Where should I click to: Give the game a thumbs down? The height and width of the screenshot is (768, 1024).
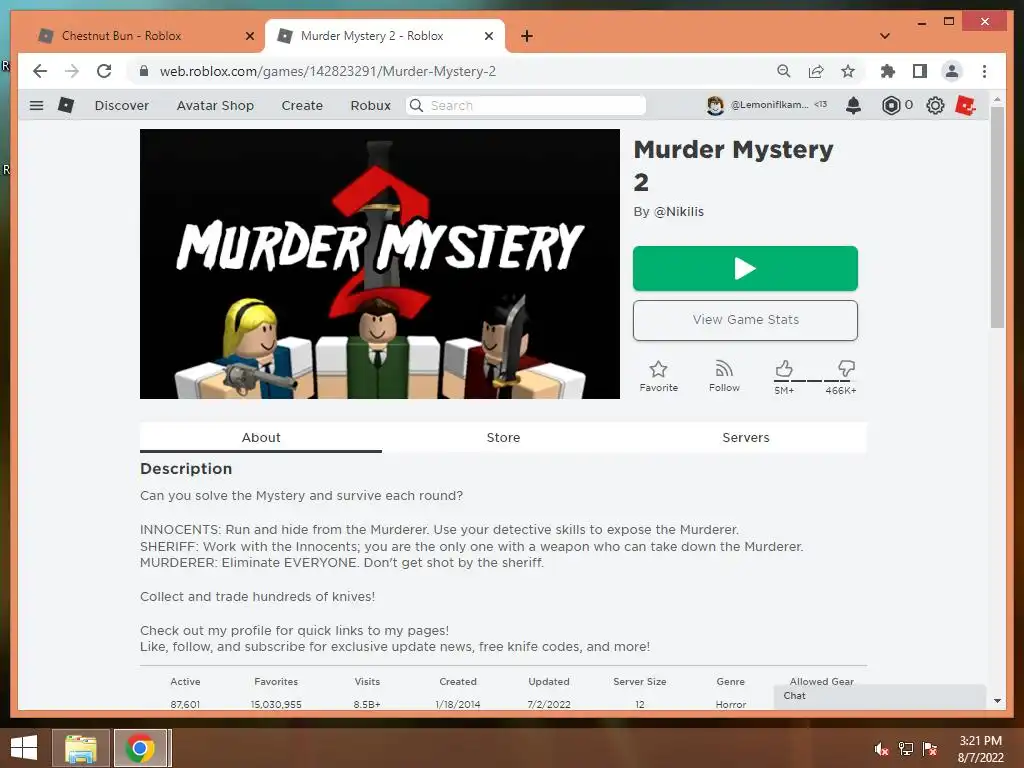[846, 369]
